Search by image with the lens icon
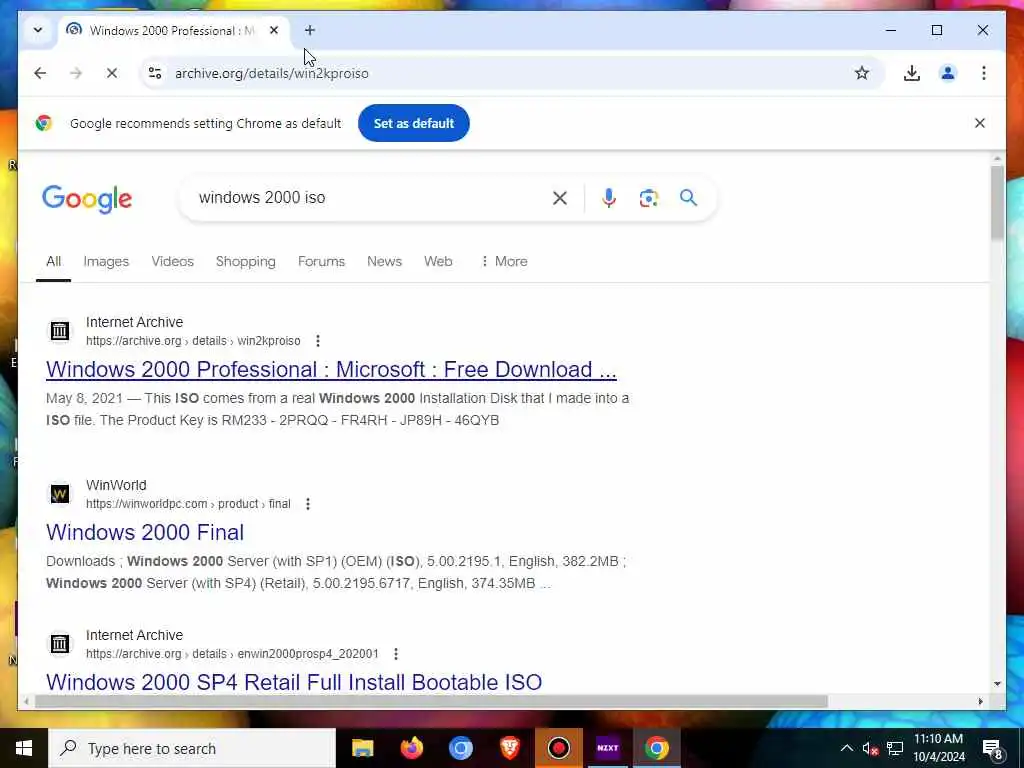1024x768 pixels. click(648, 198)
